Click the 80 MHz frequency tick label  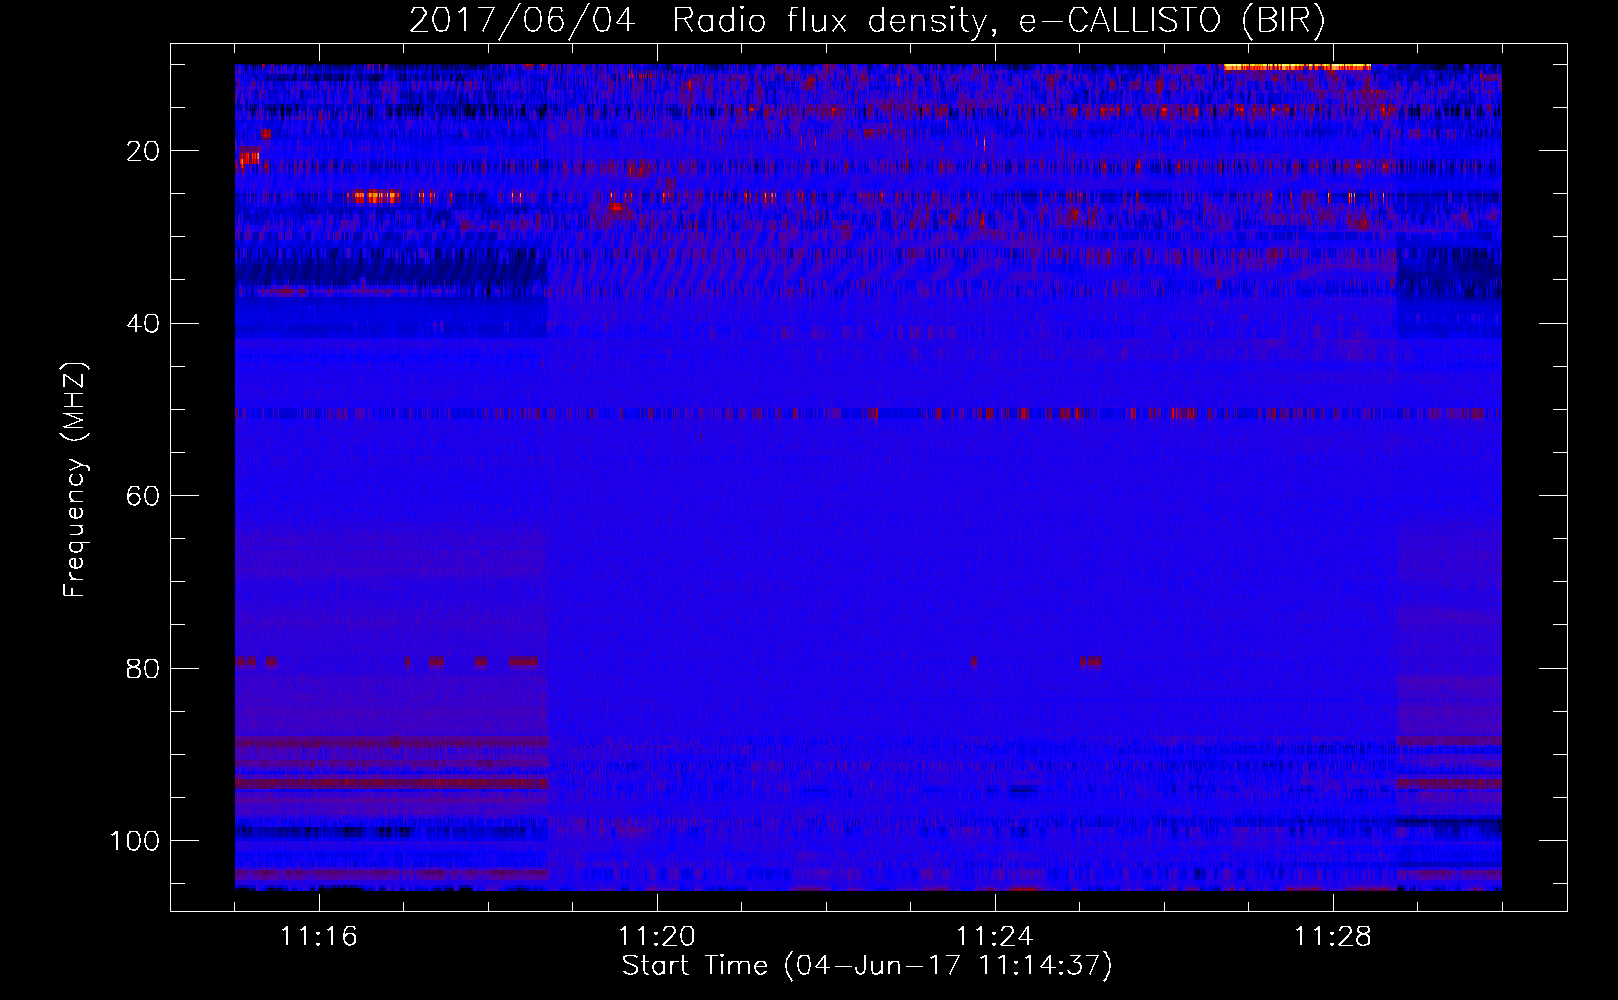coord(143,668)
